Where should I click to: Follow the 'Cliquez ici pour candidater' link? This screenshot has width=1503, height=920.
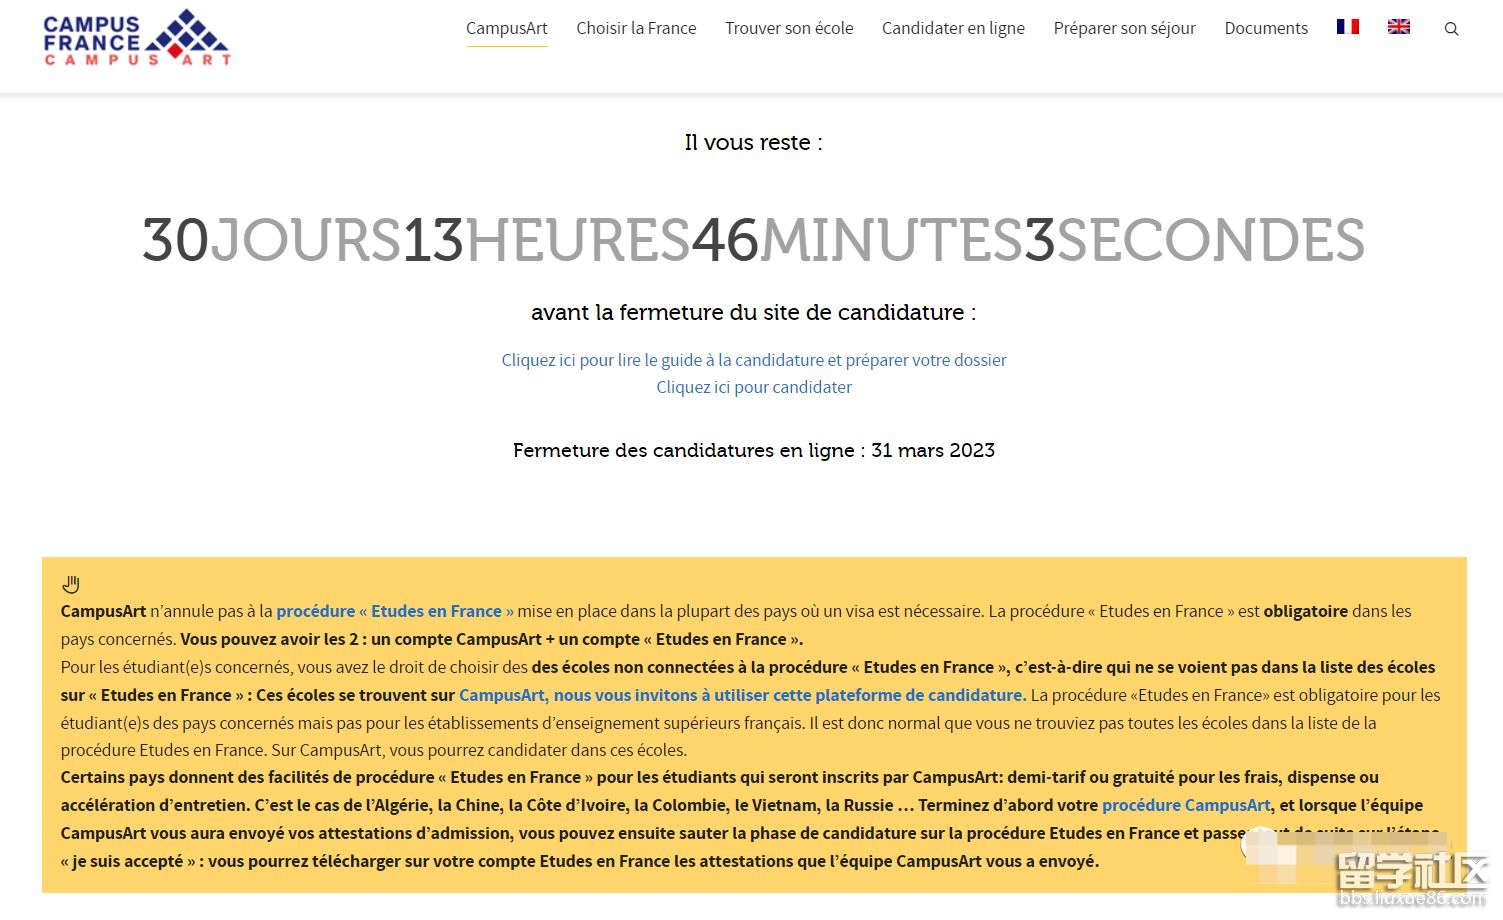[x=753, y=387]
